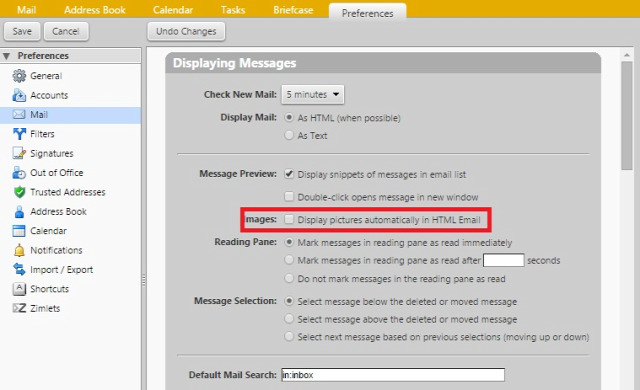Open Accounts preferences
The height and width of the screenshot is (390, 640).
tap(49, 95)
